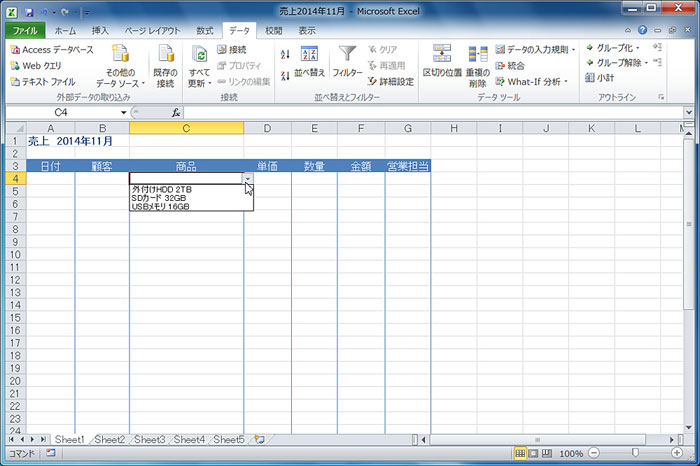Expand the What-If 分析 menu

tap(536, 82)
